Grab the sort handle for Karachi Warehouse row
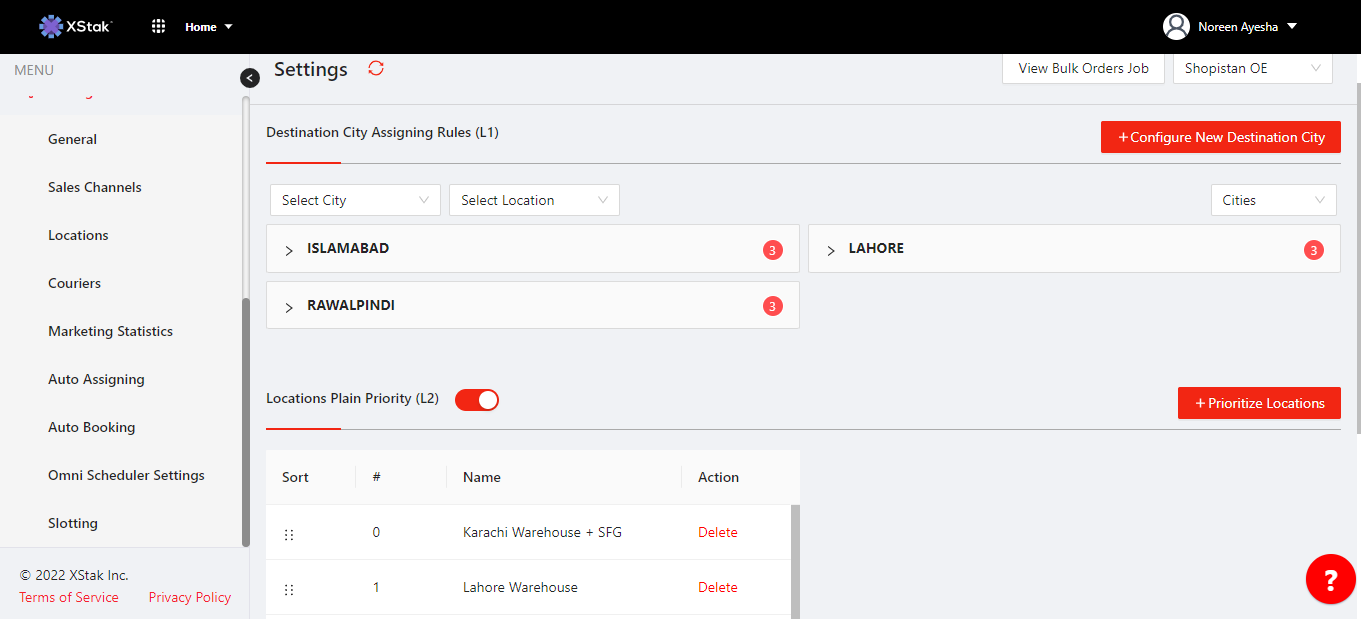1361x619 pixels. [x=289, y=535]
